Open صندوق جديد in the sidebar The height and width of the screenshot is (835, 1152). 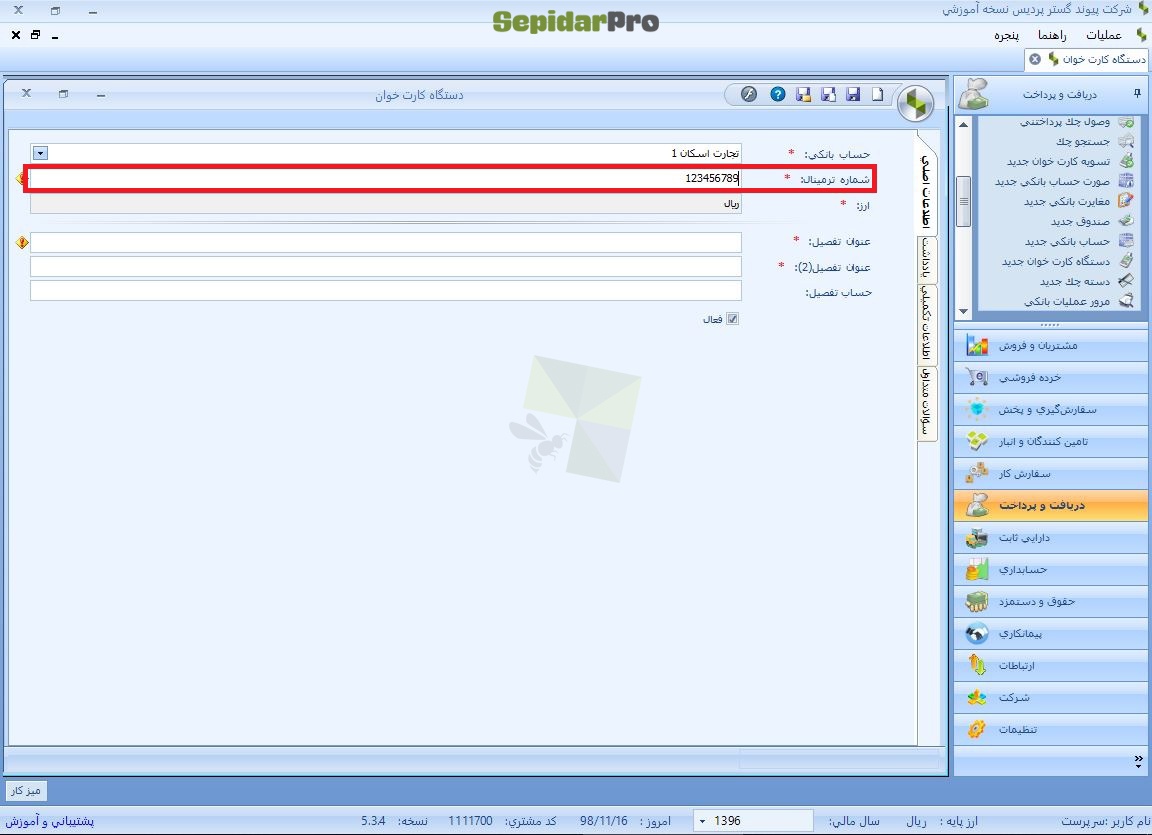(x=1091, y=221)
